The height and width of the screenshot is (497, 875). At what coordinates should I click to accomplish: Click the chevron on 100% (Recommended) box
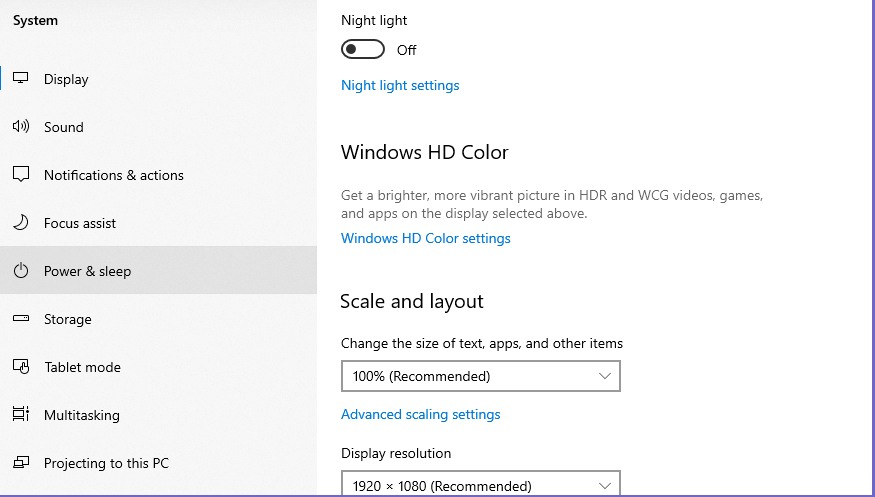coord(604,376)
